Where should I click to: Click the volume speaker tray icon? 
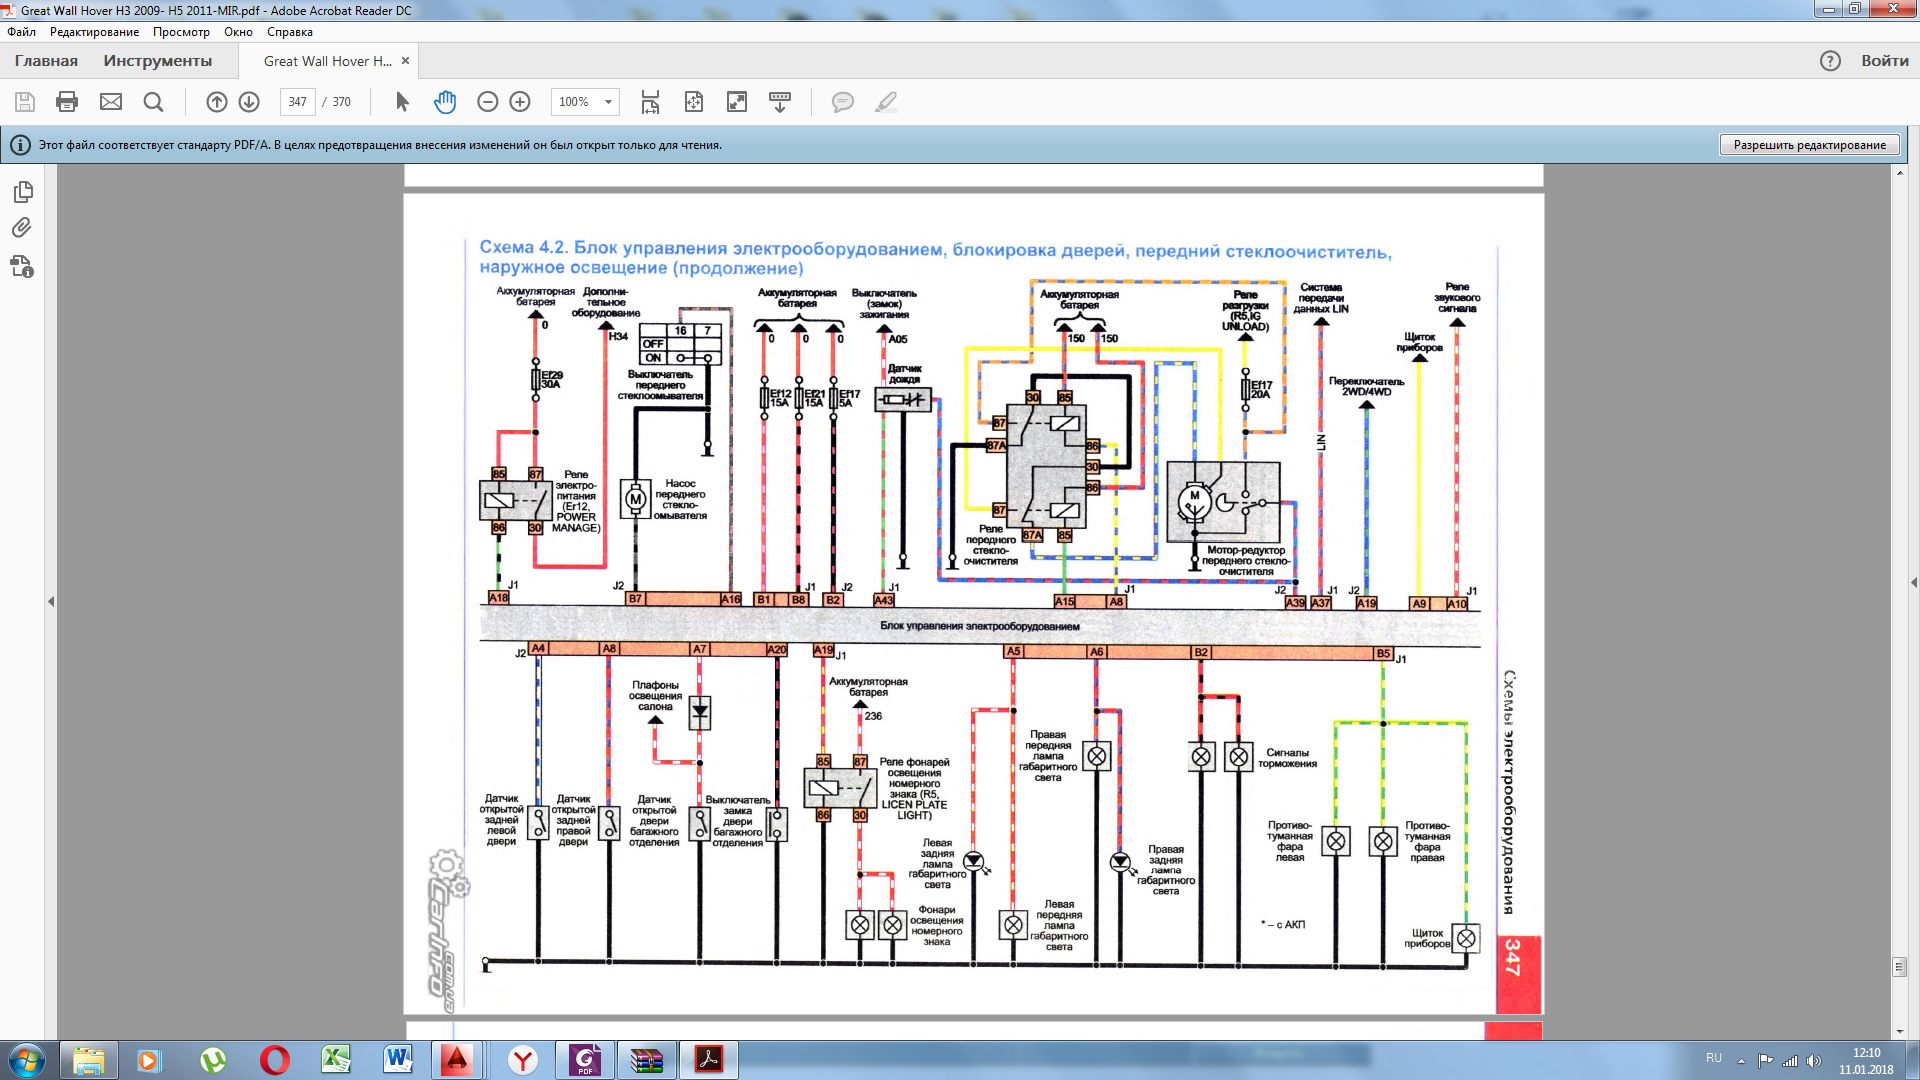(1814, 1061)
